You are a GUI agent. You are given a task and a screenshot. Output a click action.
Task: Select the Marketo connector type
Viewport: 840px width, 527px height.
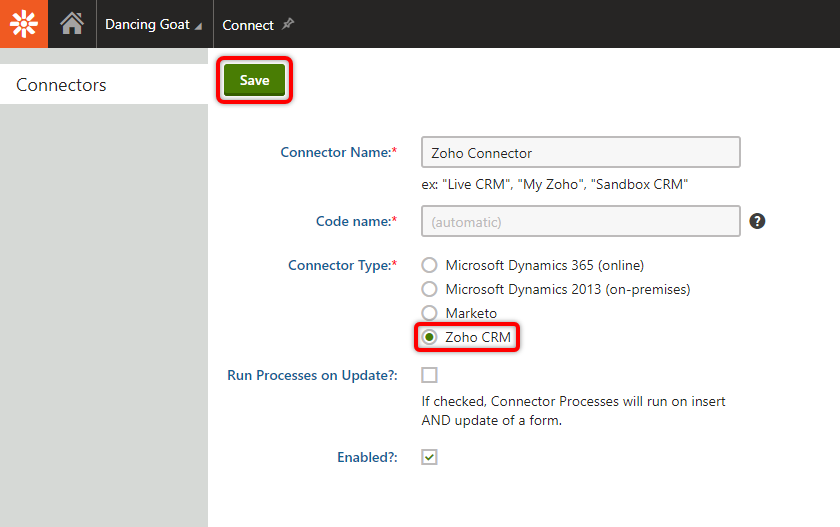tap(429, 313)
